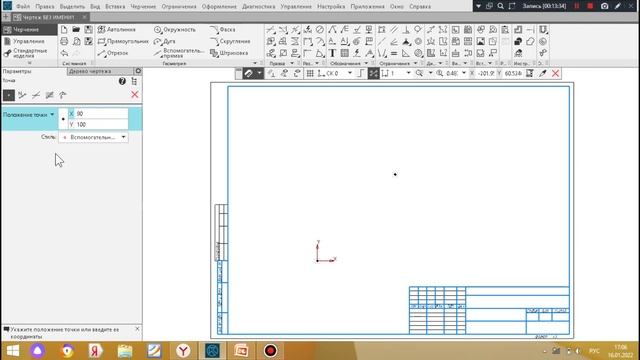Screen dimensions: 640x360
Task: Select the fourth point-mode button
Action: tap(49, 95)
